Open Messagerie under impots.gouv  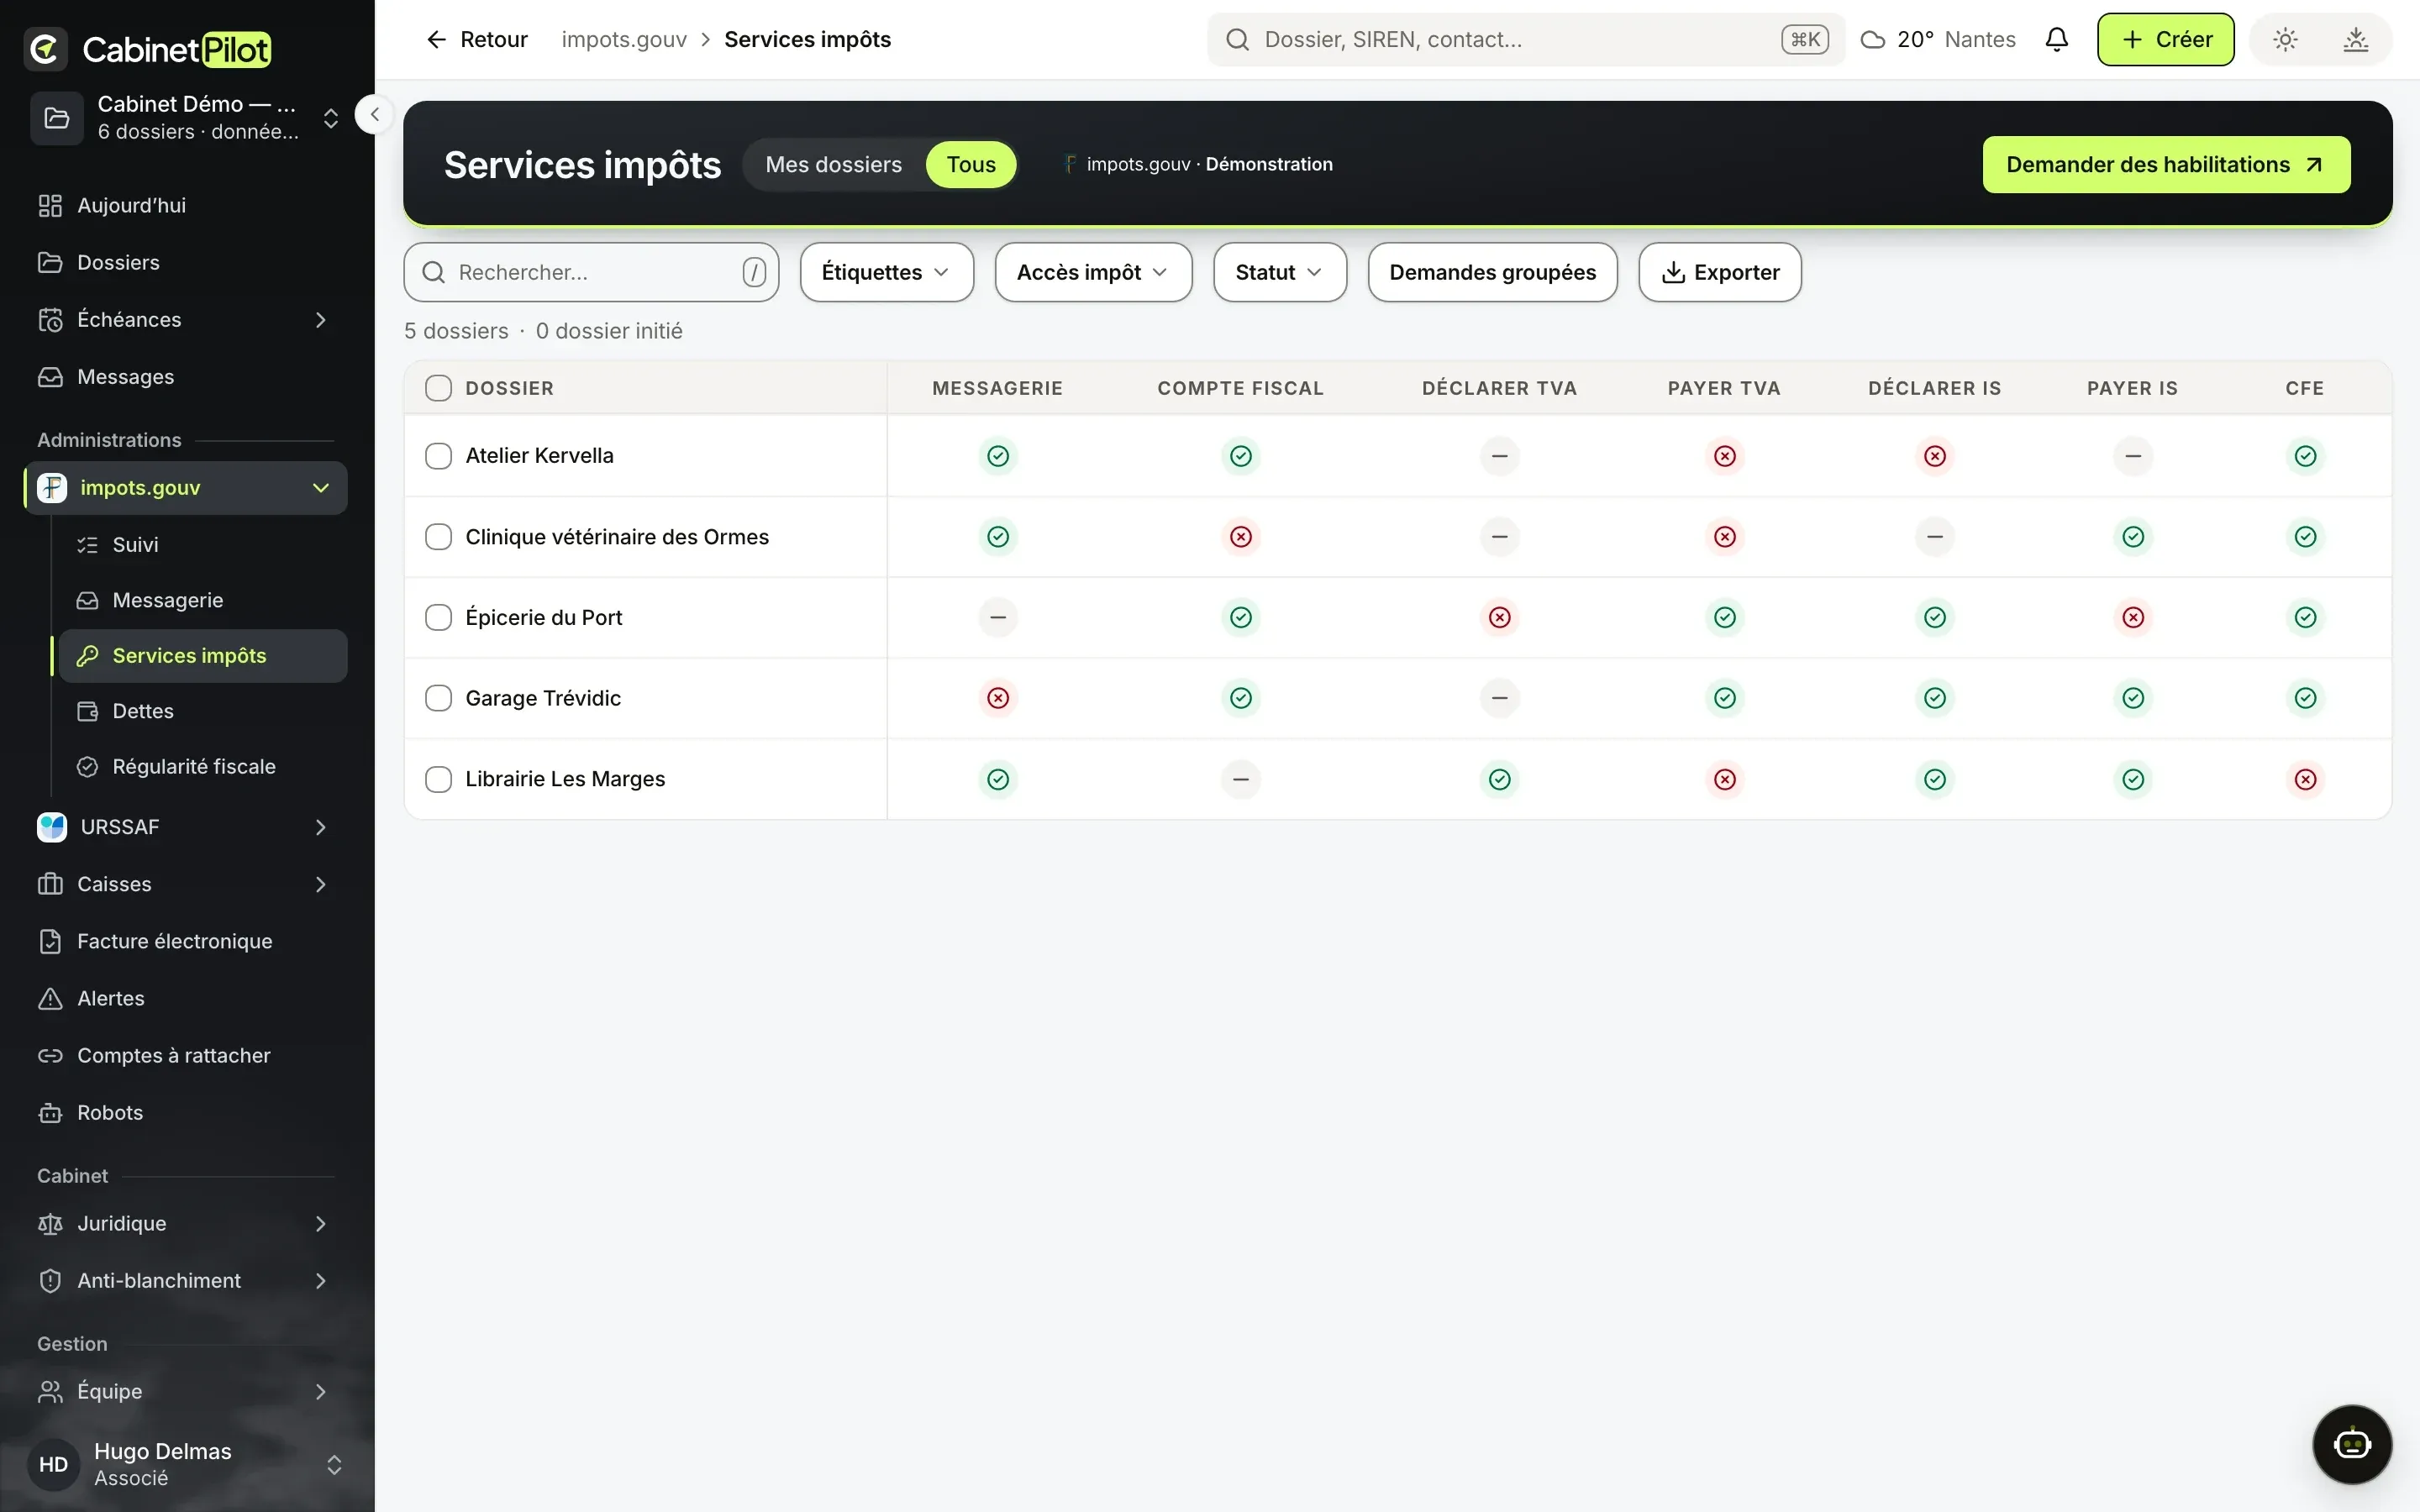[x=203, y=600]
